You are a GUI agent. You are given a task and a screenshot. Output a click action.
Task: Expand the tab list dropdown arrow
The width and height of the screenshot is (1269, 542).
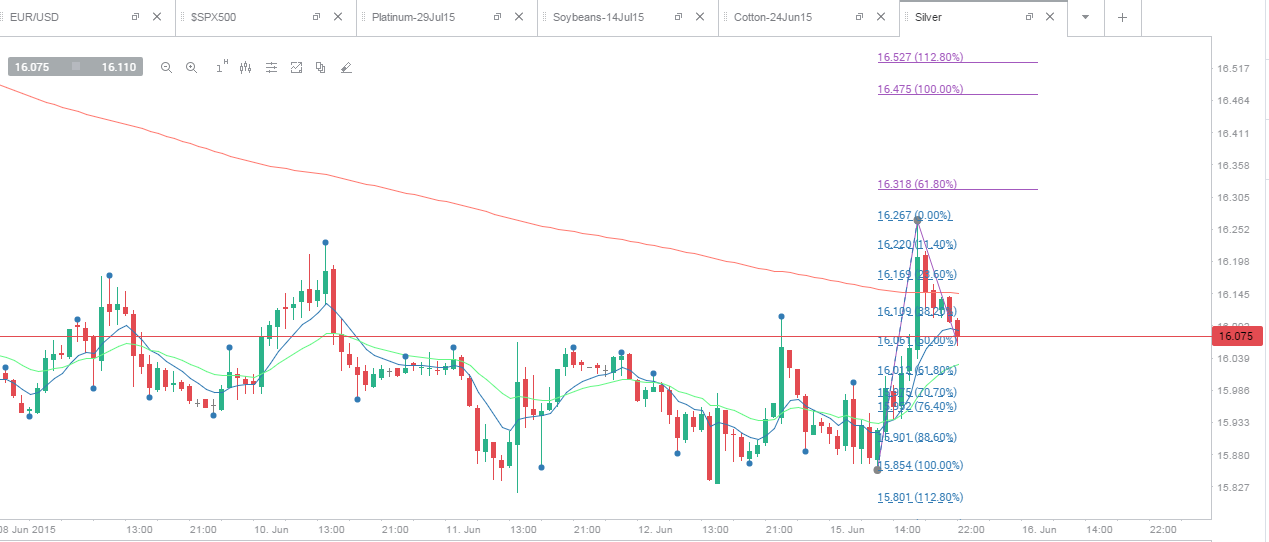coord(1085,17)
